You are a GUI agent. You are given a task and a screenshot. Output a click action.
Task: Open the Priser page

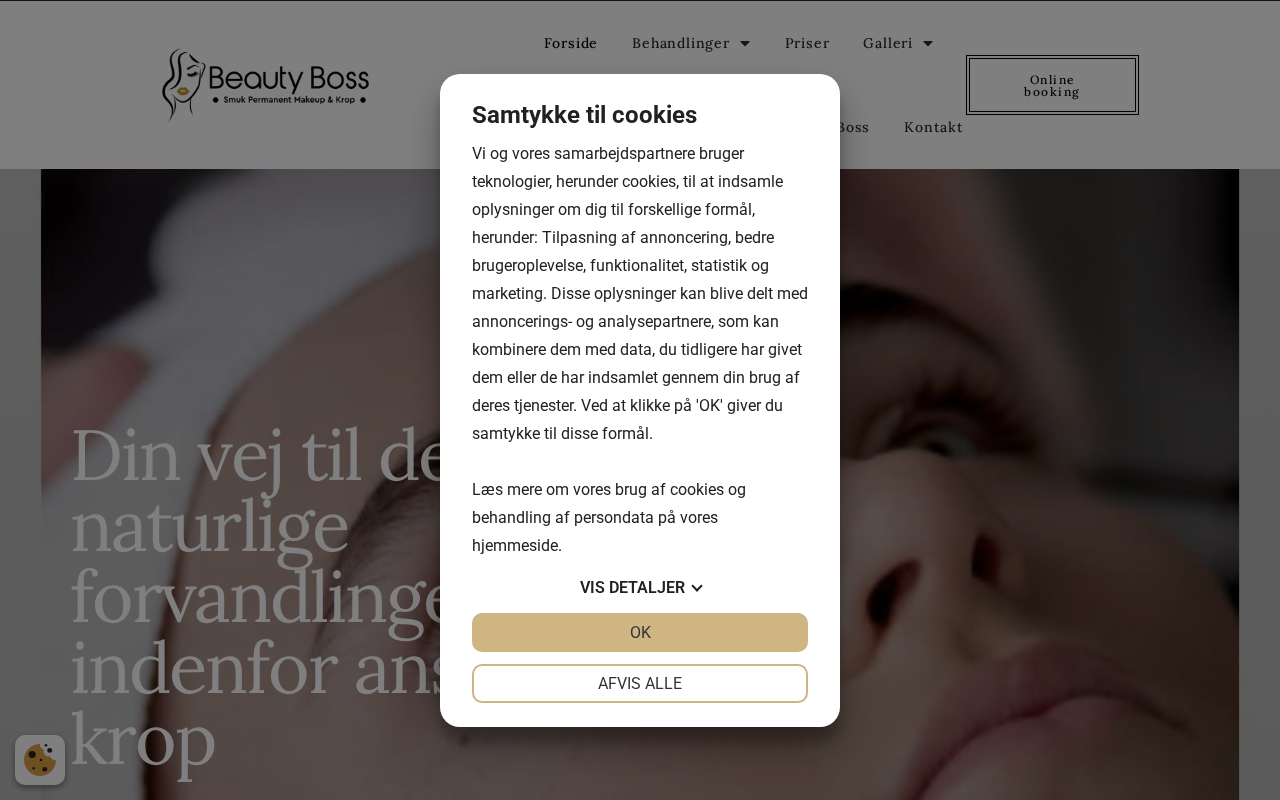click(x=807, y=43)
